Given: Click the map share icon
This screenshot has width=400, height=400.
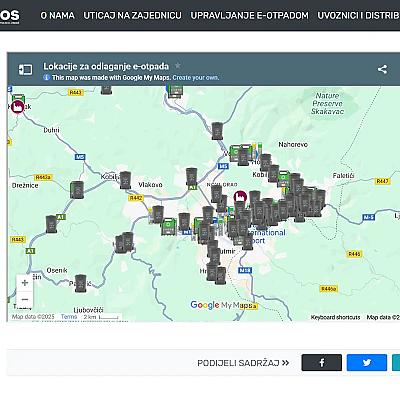Looking at the screenshot, I should pyautogui.click(x=382, y=69).
